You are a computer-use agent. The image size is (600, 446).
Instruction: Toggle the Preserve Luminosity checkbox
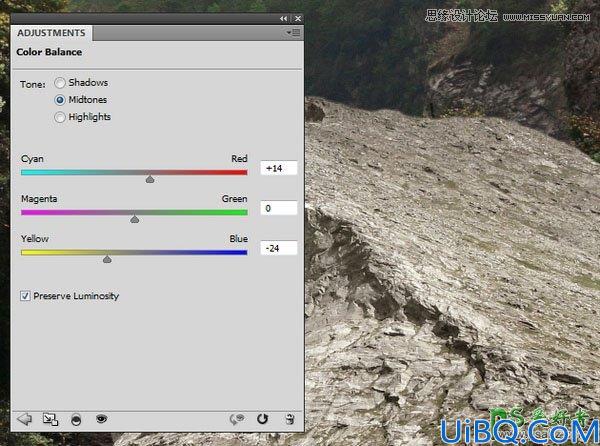click(25, 296)
